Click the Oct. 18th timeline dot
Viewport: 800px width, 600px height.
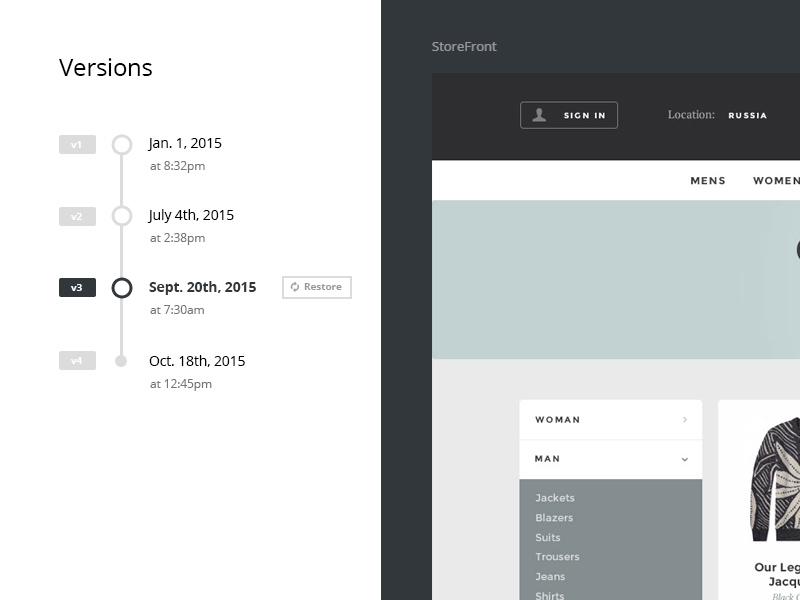(x=122, y=361)
